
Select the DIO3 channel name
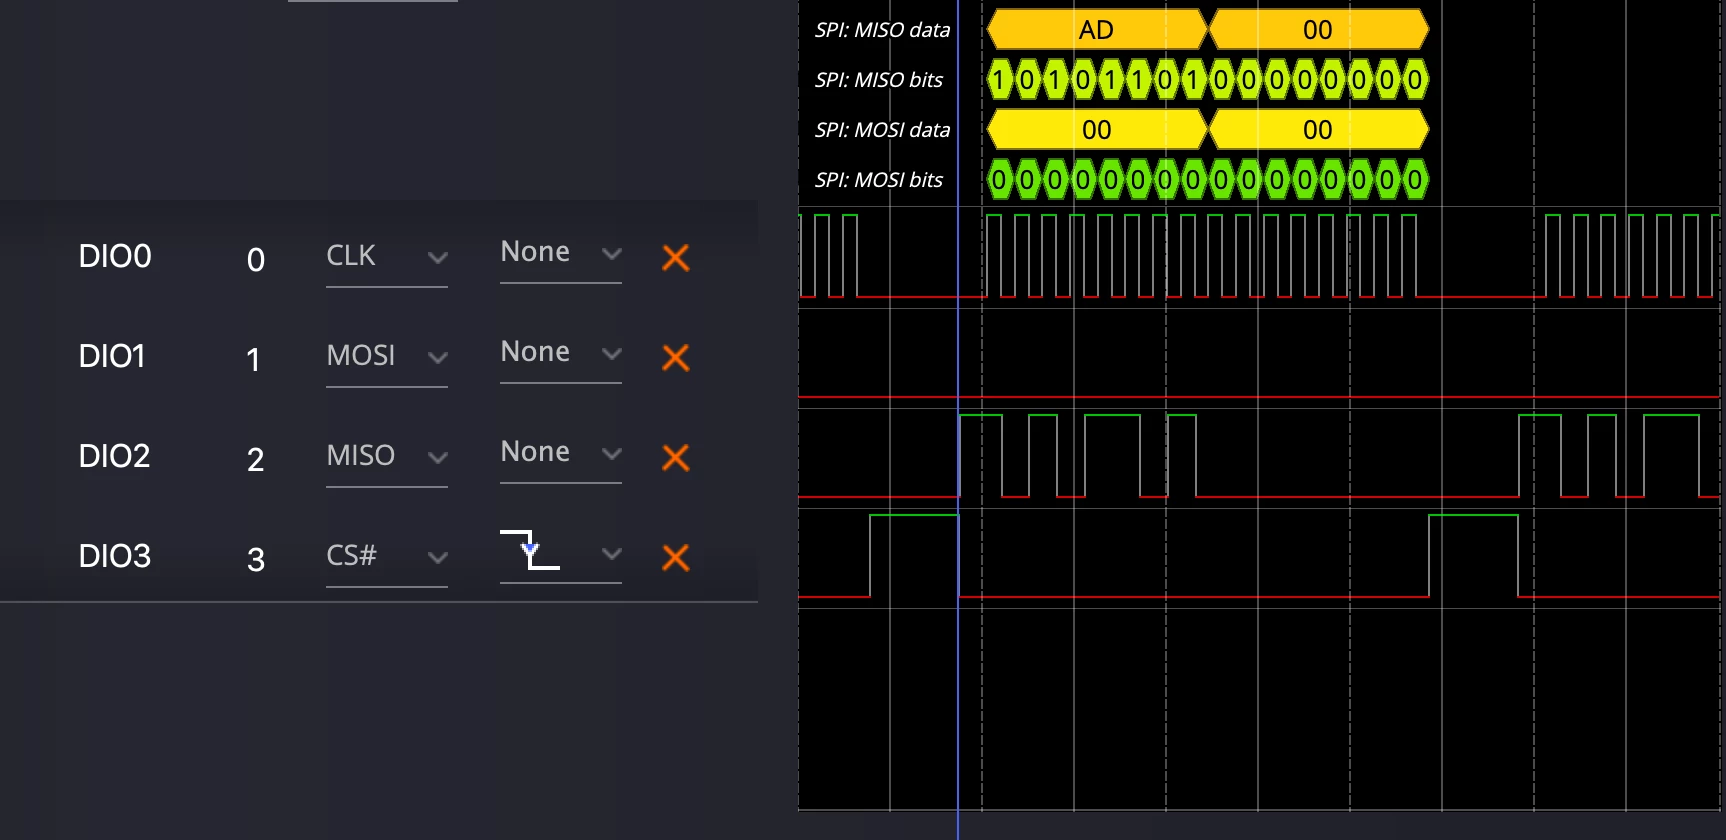(115, 556)
